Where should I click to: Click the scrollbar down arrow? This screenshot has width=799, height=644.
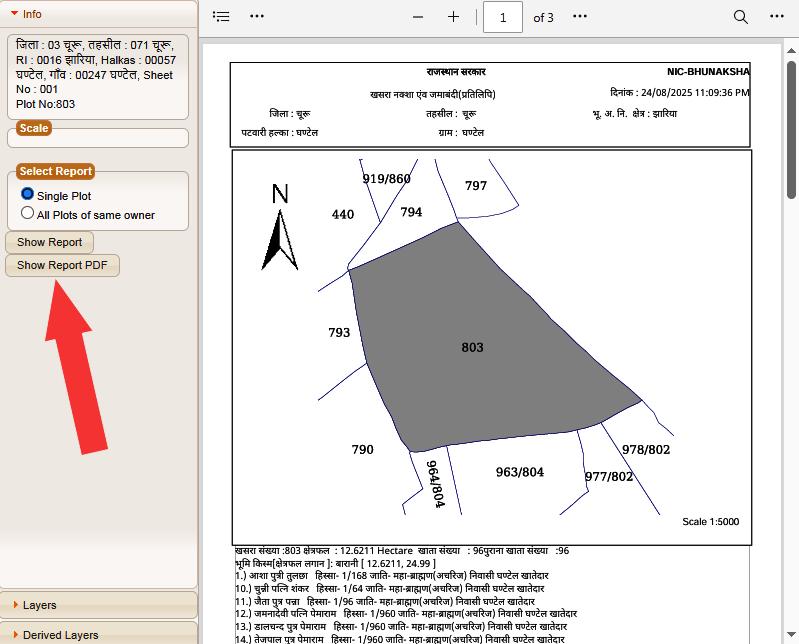click(791, 634)
